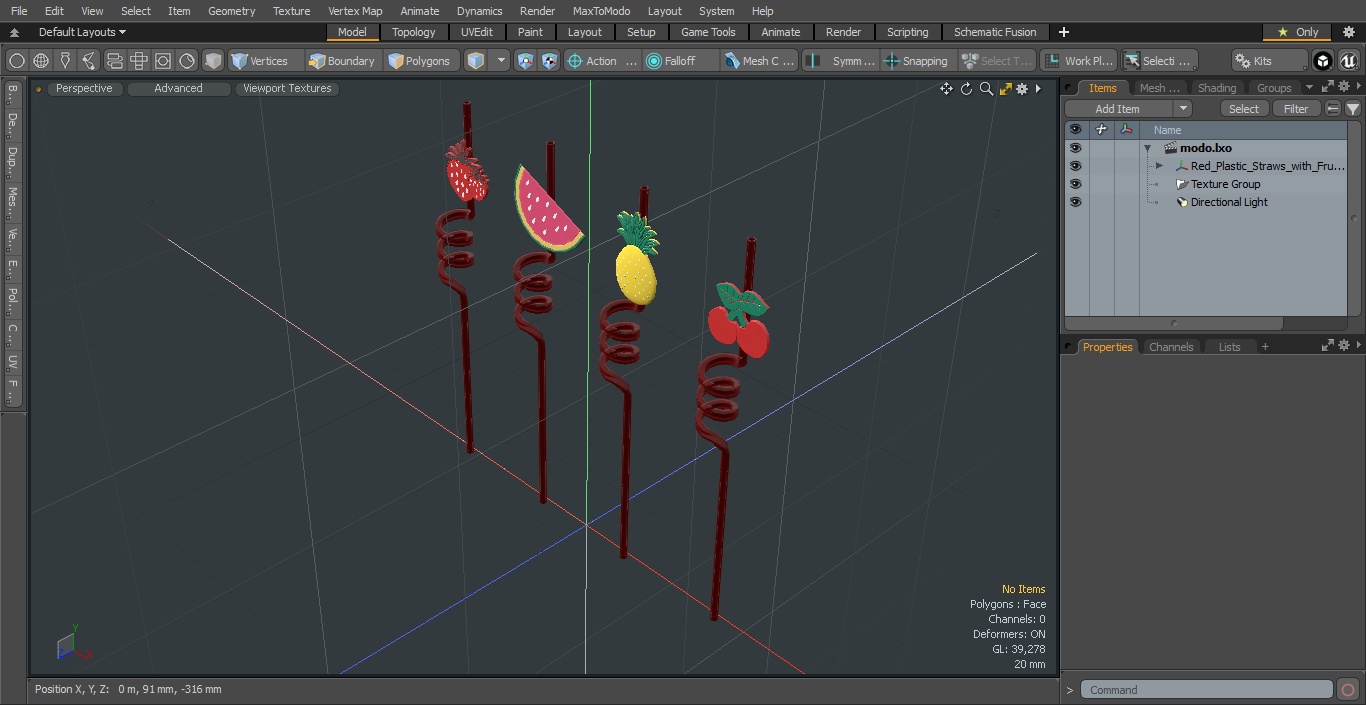Open the Work Plane popup

coord(1078,61)
